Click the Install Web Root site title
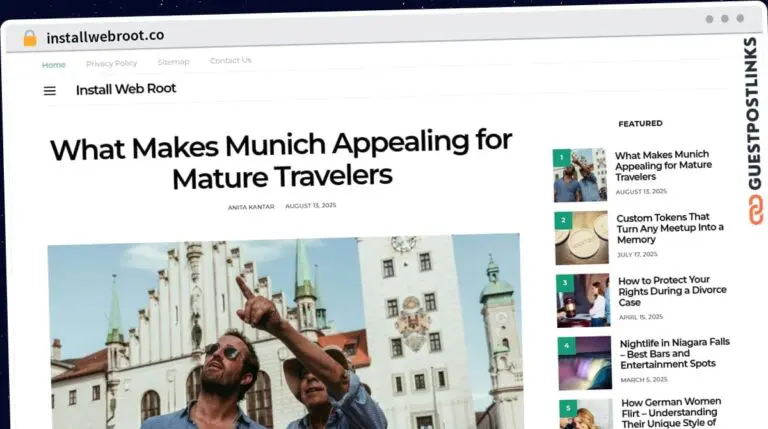Viewport: 768px width, 429px height. 126,89
